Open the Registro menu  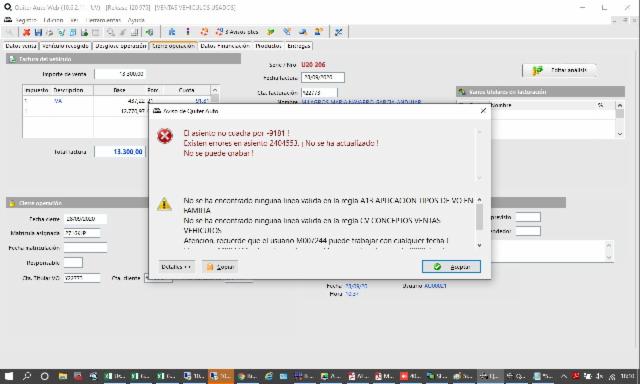point(26,20)
